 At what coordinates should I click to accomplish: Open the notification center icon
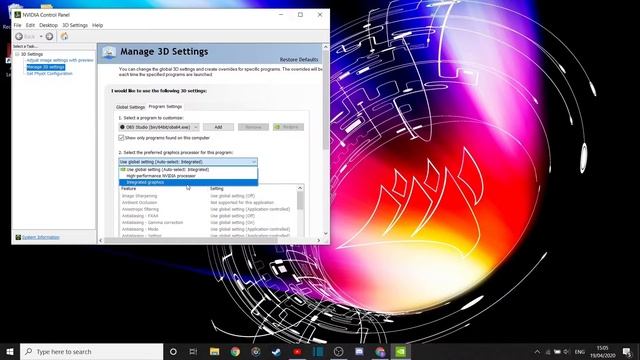tap(627, 352)
